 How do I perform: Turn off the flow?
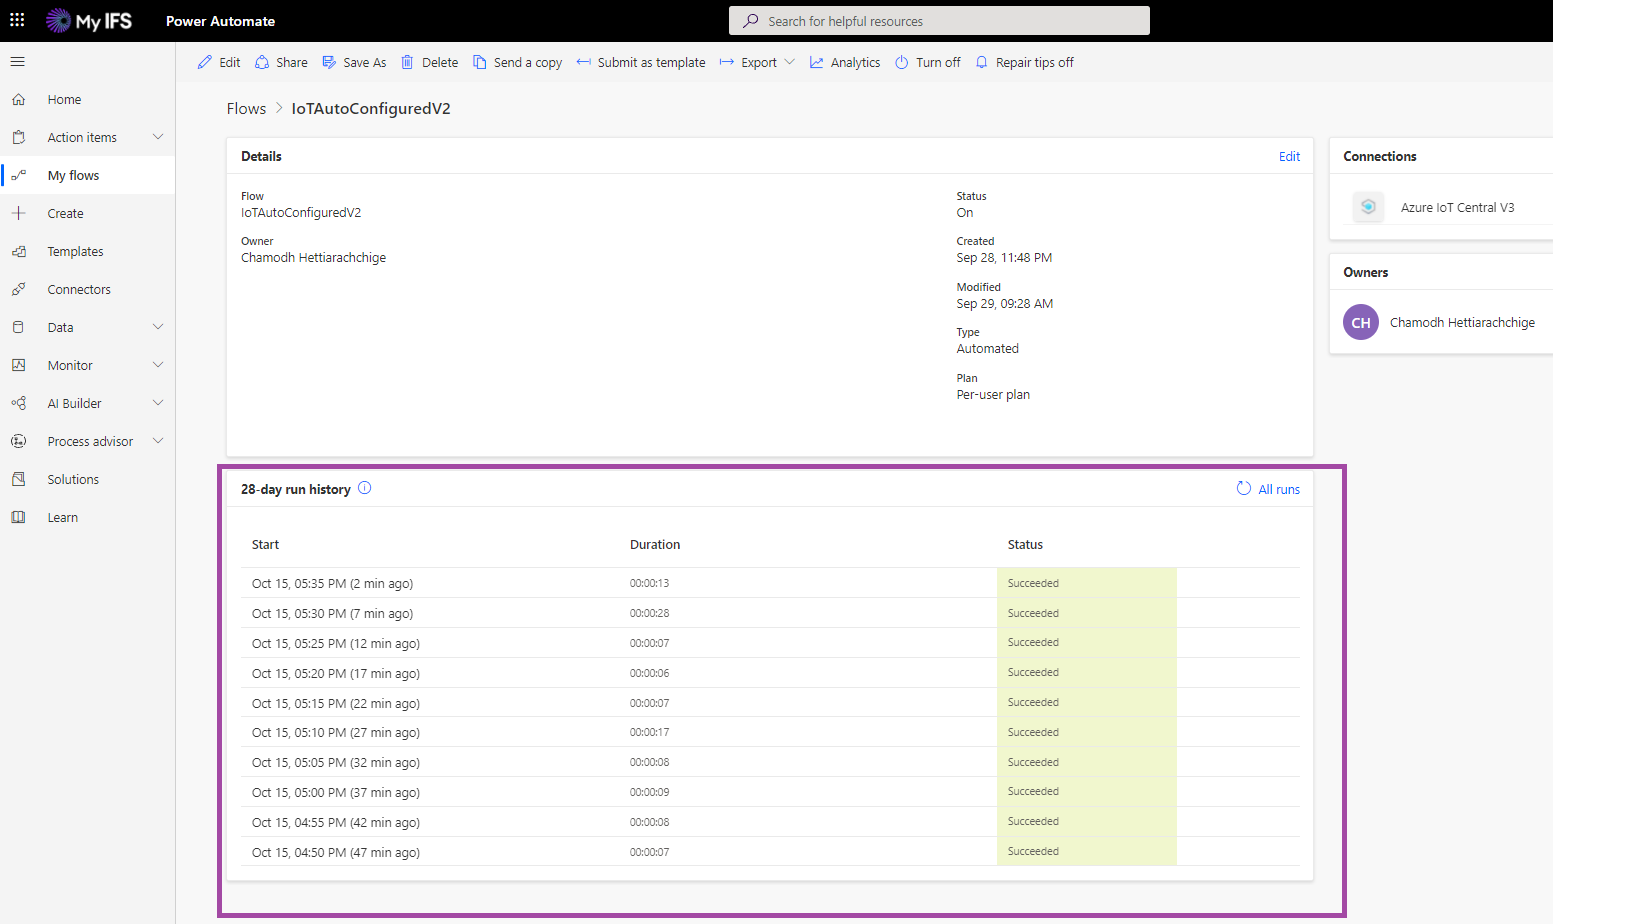point(927,62)
